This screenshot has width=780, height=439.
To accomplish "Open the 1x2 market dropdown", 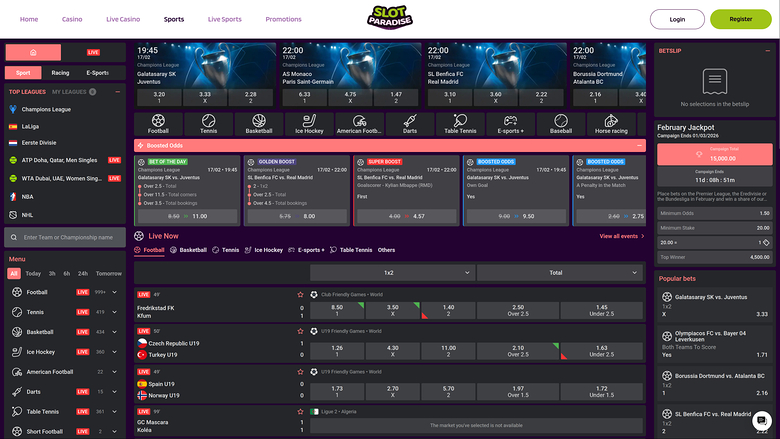I will 392,272.
